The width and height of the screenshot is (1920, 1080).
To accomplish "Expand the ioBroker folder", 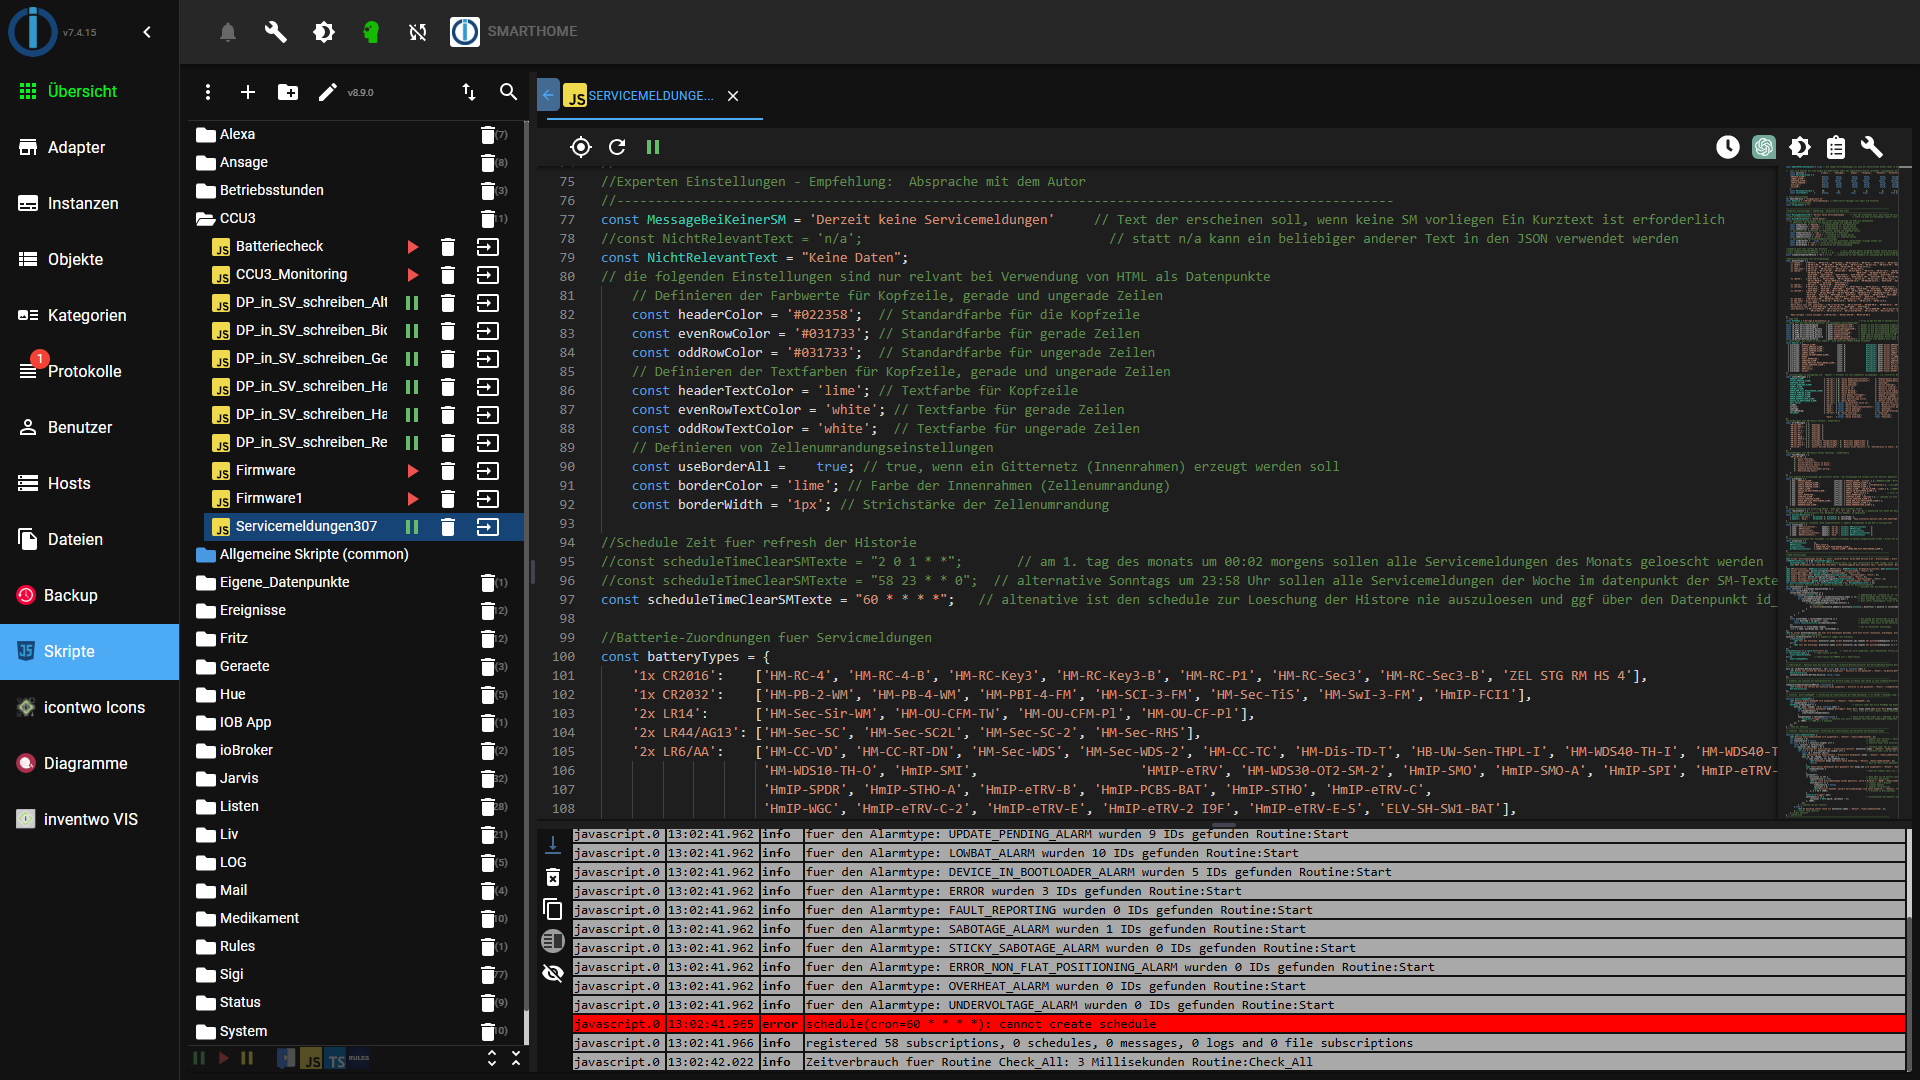I will click(x=206, y=750).
